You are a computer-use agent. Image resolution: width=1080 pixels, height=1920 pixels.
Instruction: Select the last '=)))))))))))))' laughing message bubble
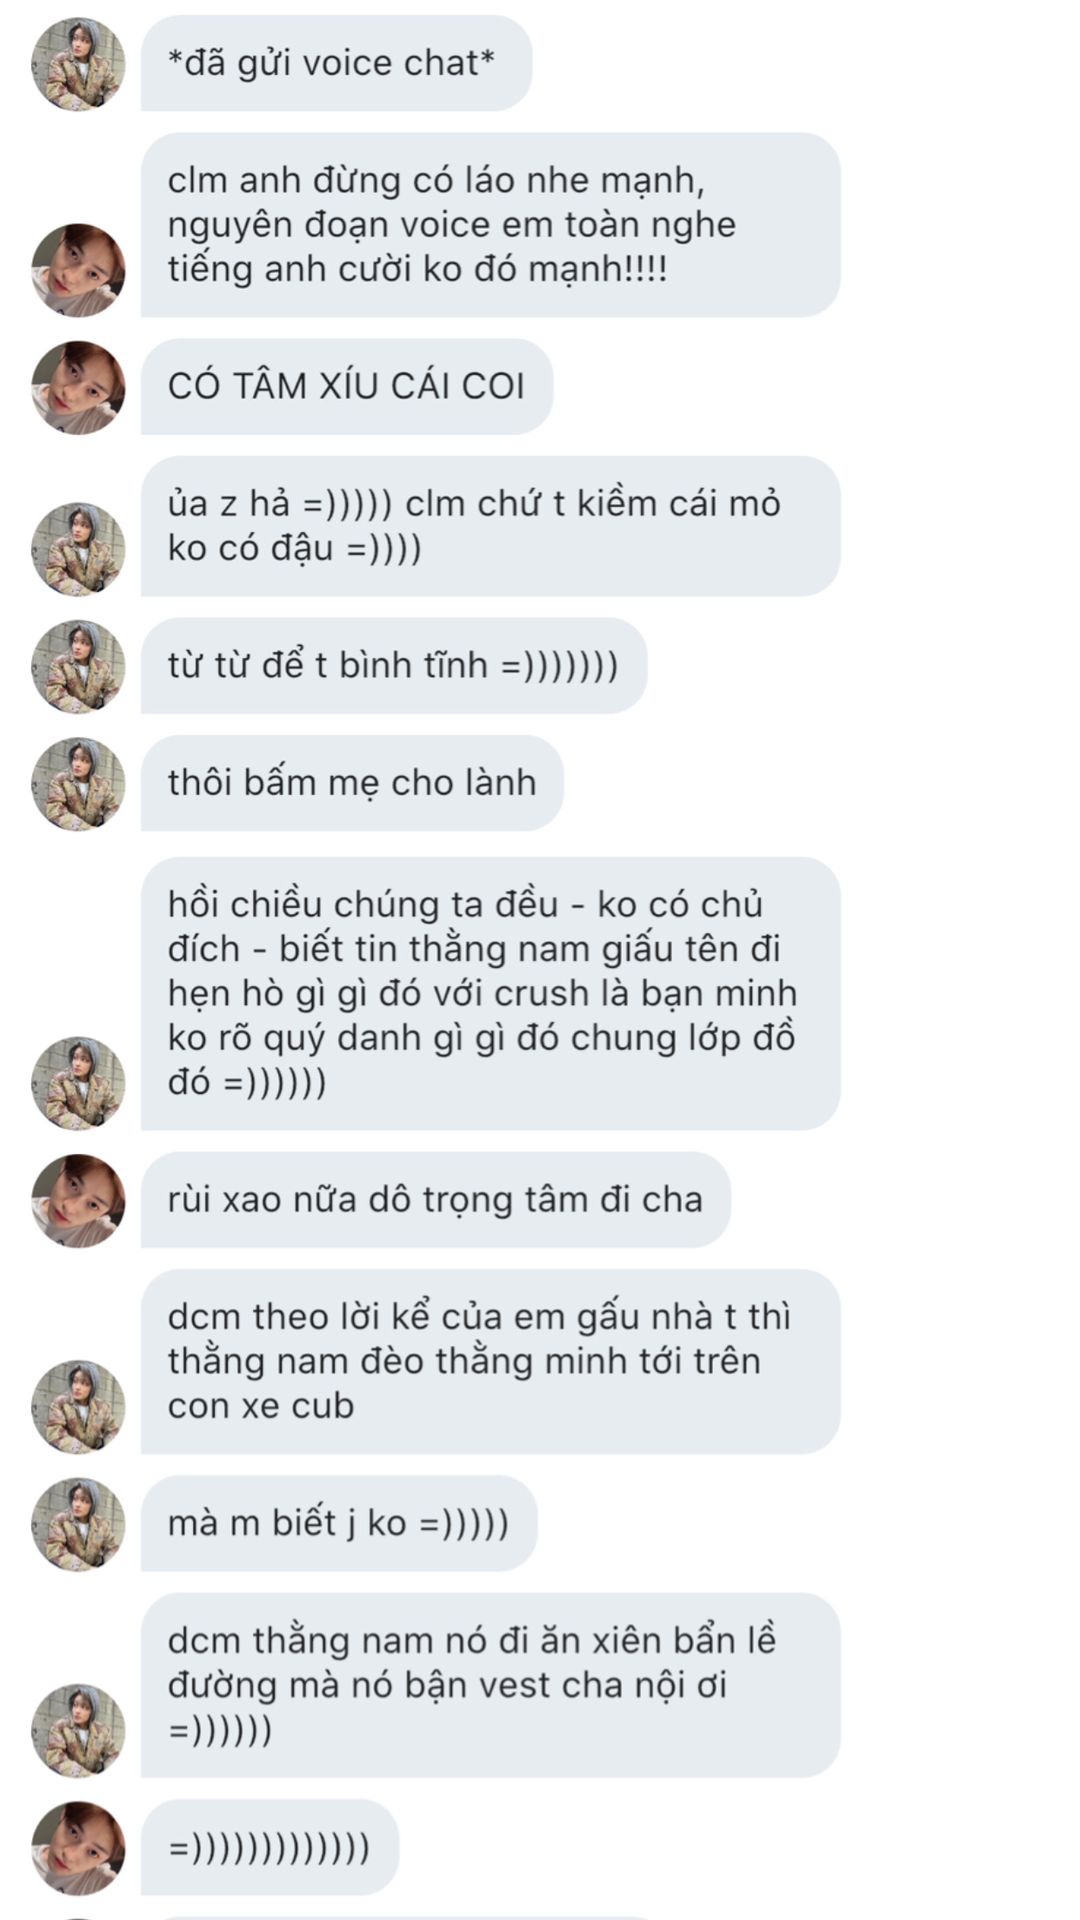pos(270,1847)
